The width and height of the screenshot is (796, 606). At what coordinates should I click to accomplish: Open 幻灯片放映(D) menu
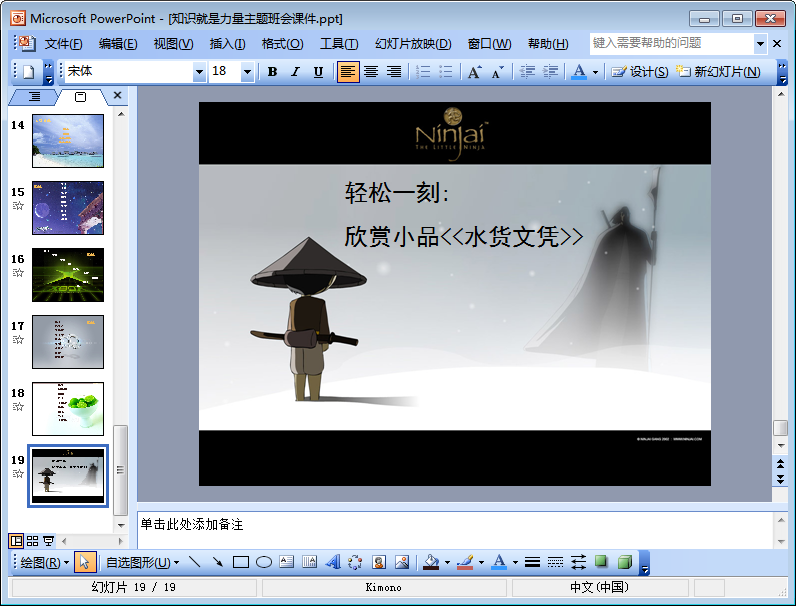click(413, 44)
